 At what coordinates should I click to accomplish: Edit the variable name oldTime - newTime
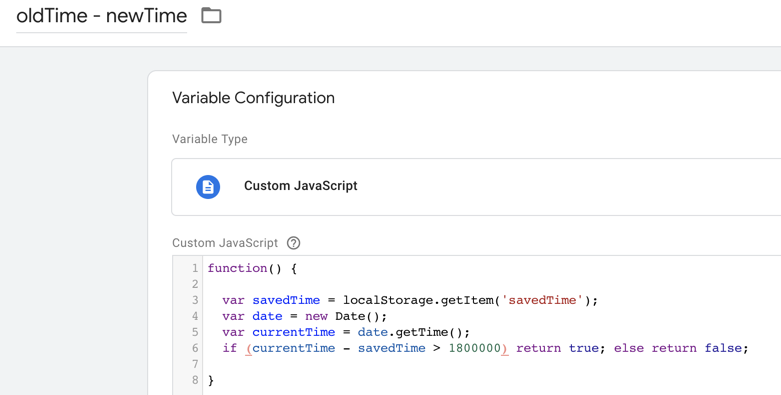102,16
